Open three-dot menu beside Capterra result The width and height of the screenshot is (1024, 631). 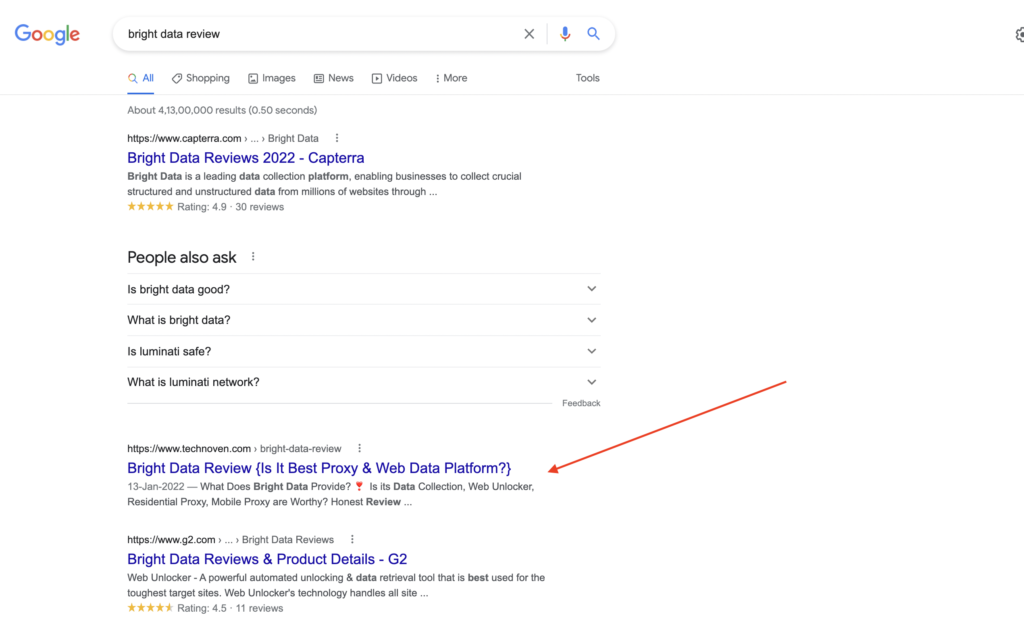click(x=337, y=138)
